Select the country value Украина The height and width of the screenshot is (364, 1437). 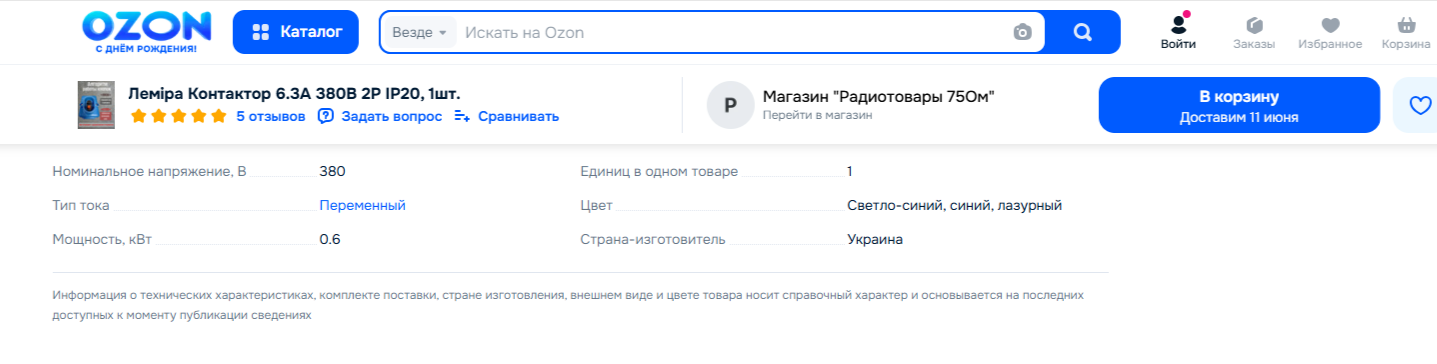tap(875, 239)
